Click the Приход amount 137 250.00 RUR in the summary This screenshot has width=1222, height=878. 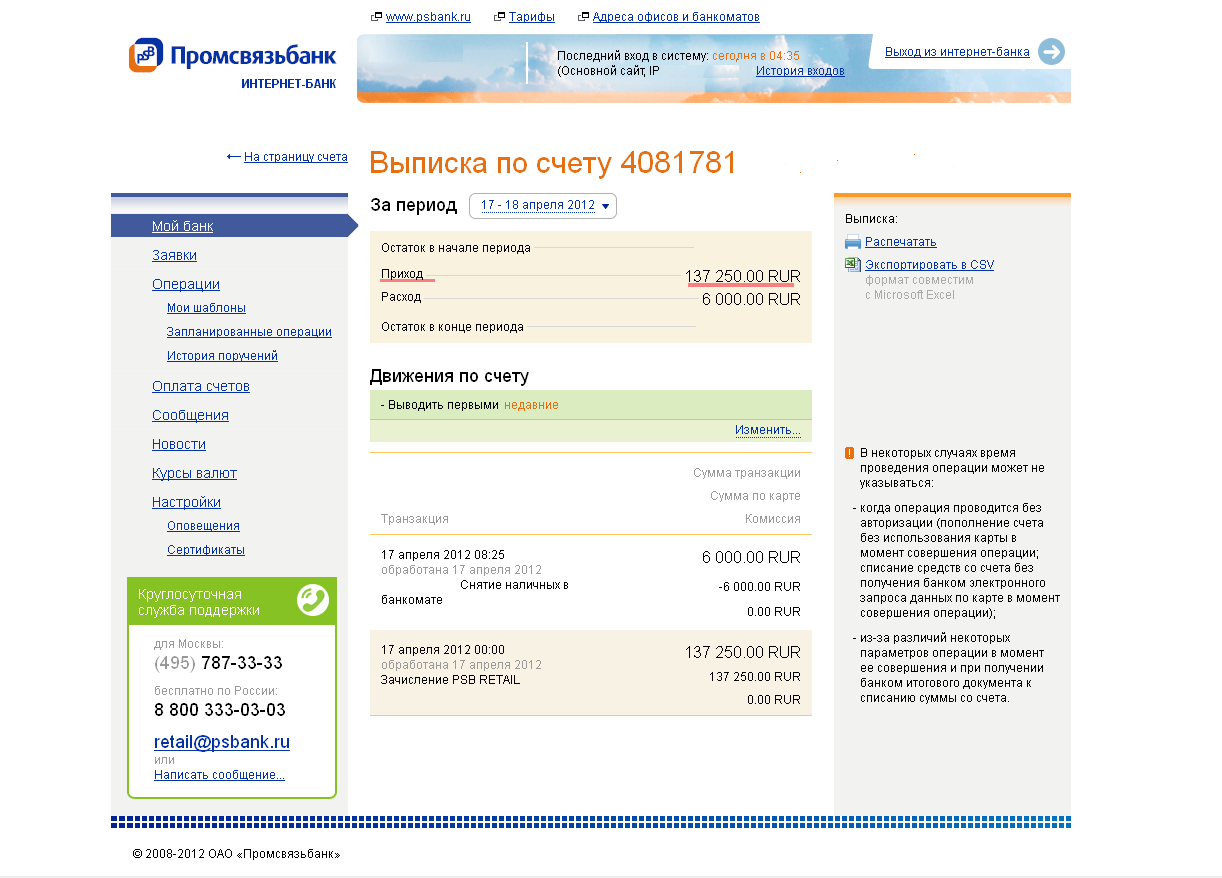click(x=743, y=276)
